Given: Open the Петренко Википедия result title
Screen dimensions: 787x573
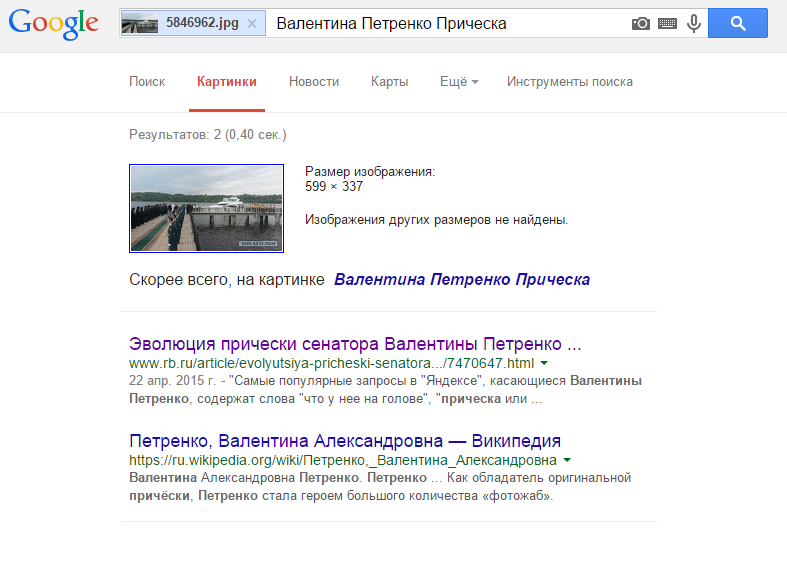Looking at the screenshot, I should point(345,441).
